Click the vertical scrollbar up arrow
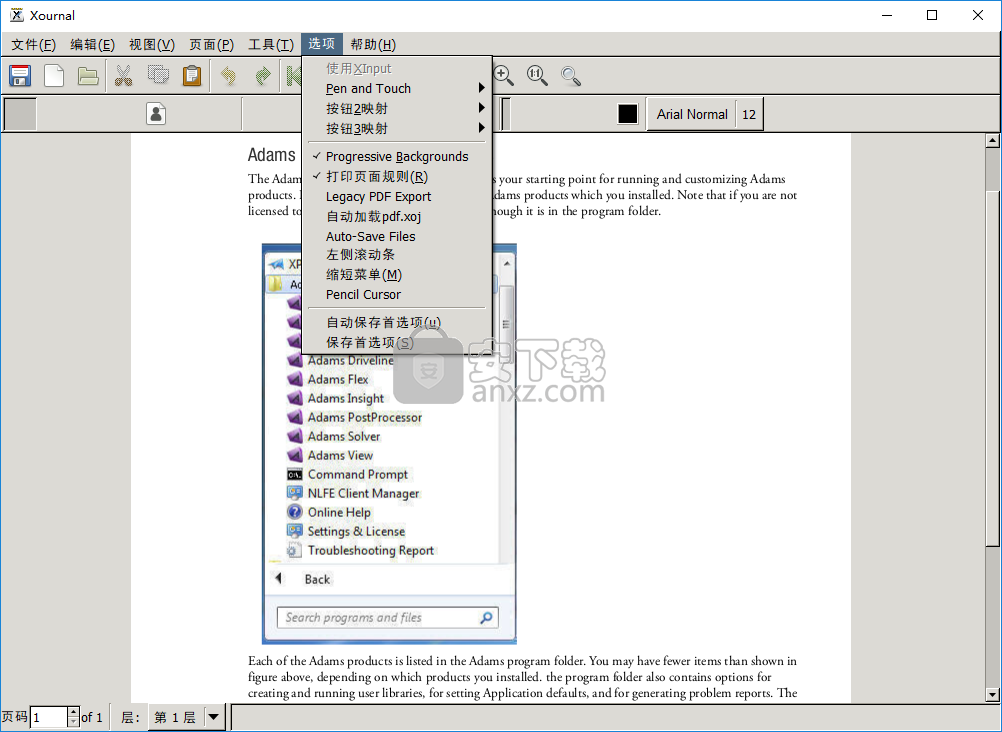Viewport: 1002px width, 732px height. click(x=992, y=140)
